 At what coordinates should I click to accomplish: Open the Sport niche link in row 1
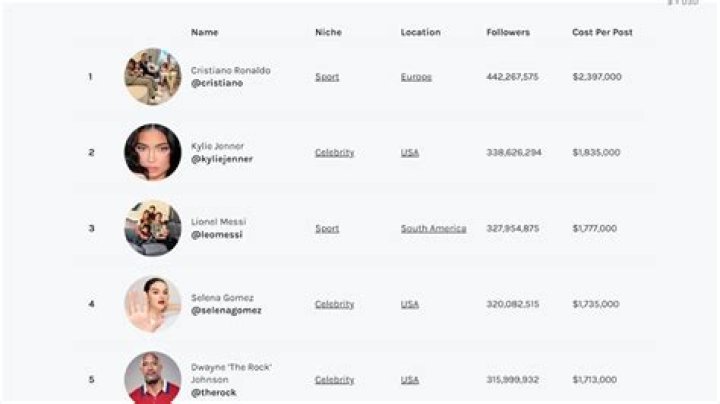point(327,77)
